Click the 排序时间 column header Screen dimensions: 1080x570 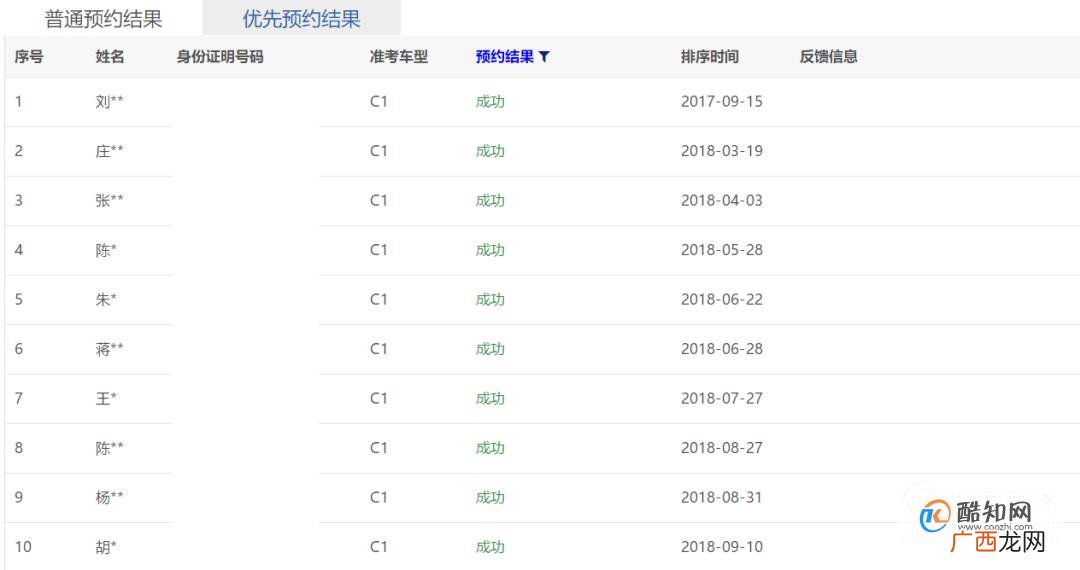click(710, 56)
